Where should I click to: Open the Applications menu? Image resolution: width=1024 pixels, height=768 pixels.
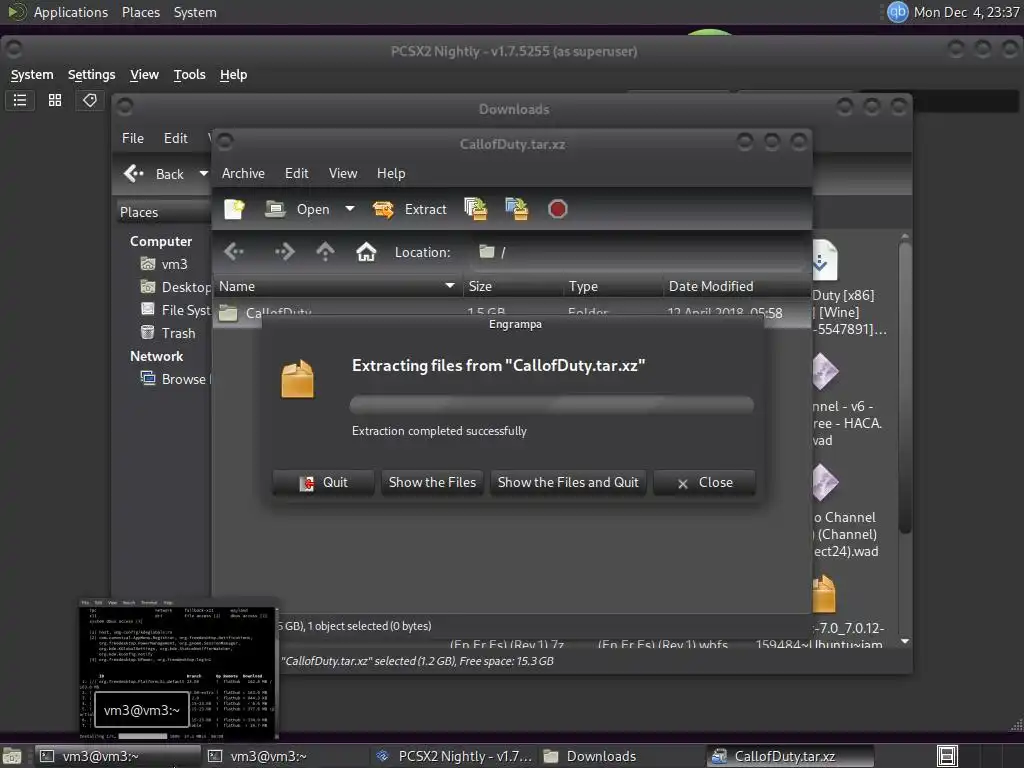coord(71,12)
